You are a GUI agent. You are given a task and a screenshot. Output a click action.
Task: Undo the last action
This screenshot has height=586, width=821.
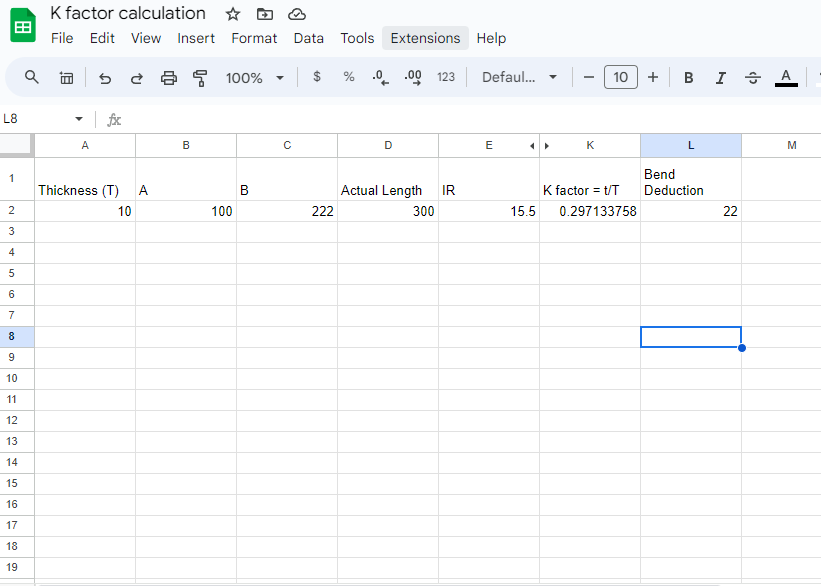click(105, 77)
